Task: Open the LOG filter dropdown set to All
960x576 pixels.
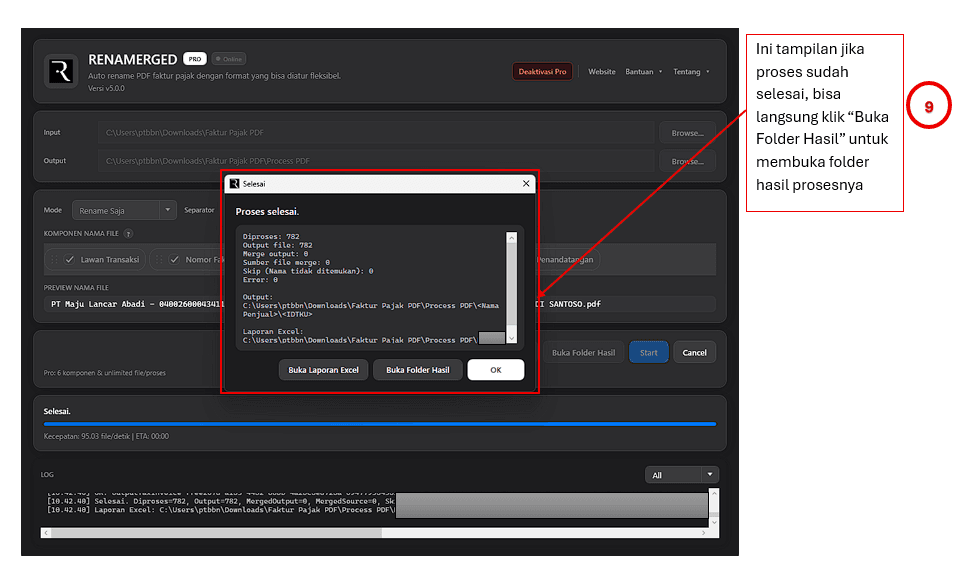Action: pyautogui.click(x=681, y=475)
